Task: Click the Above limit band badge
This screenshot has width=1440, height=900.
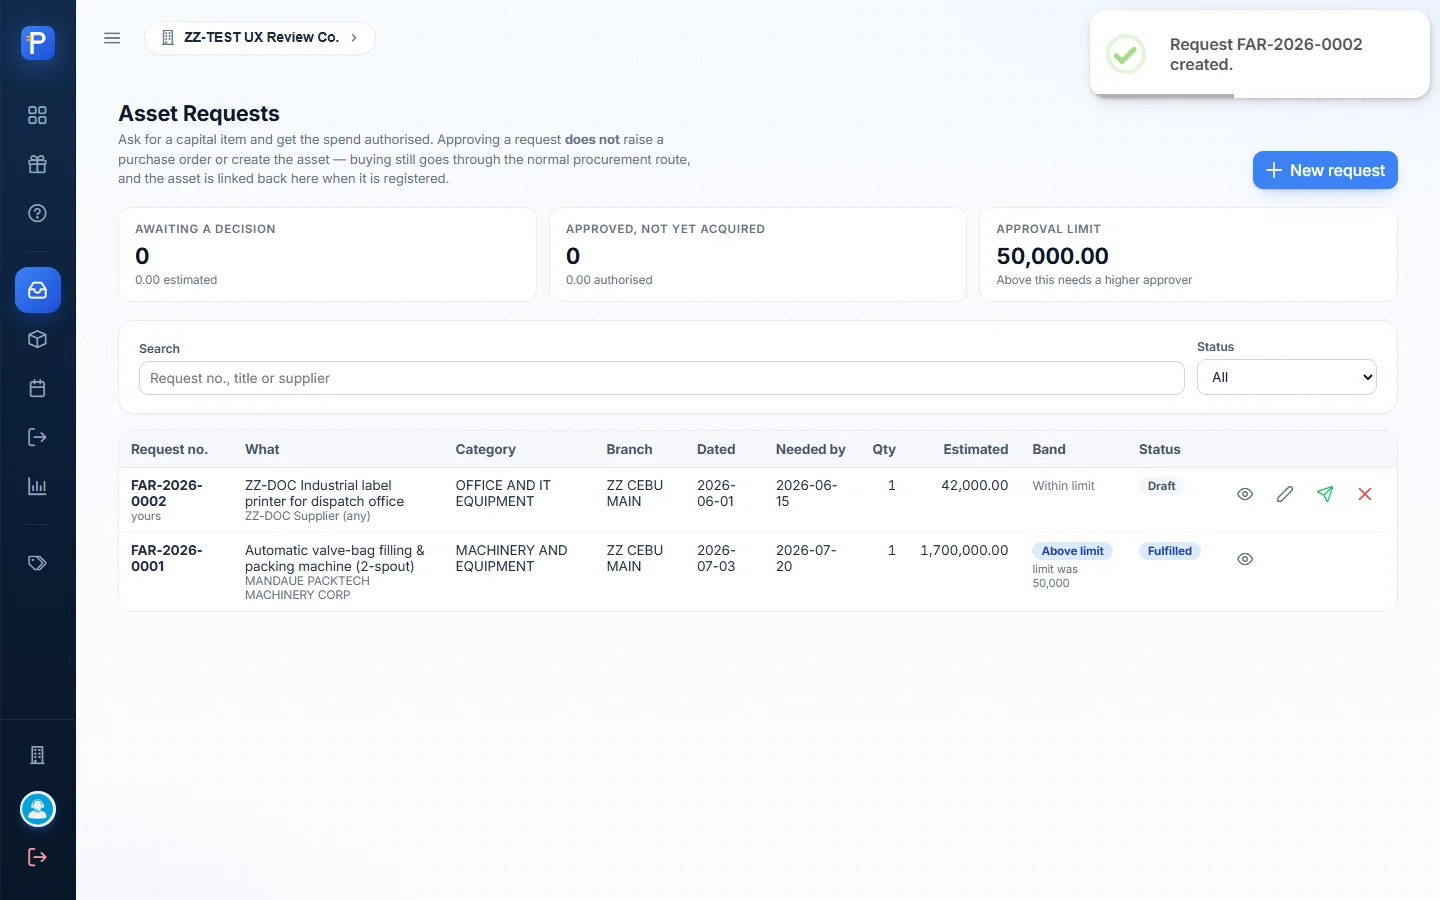Action: (1072, 551)
